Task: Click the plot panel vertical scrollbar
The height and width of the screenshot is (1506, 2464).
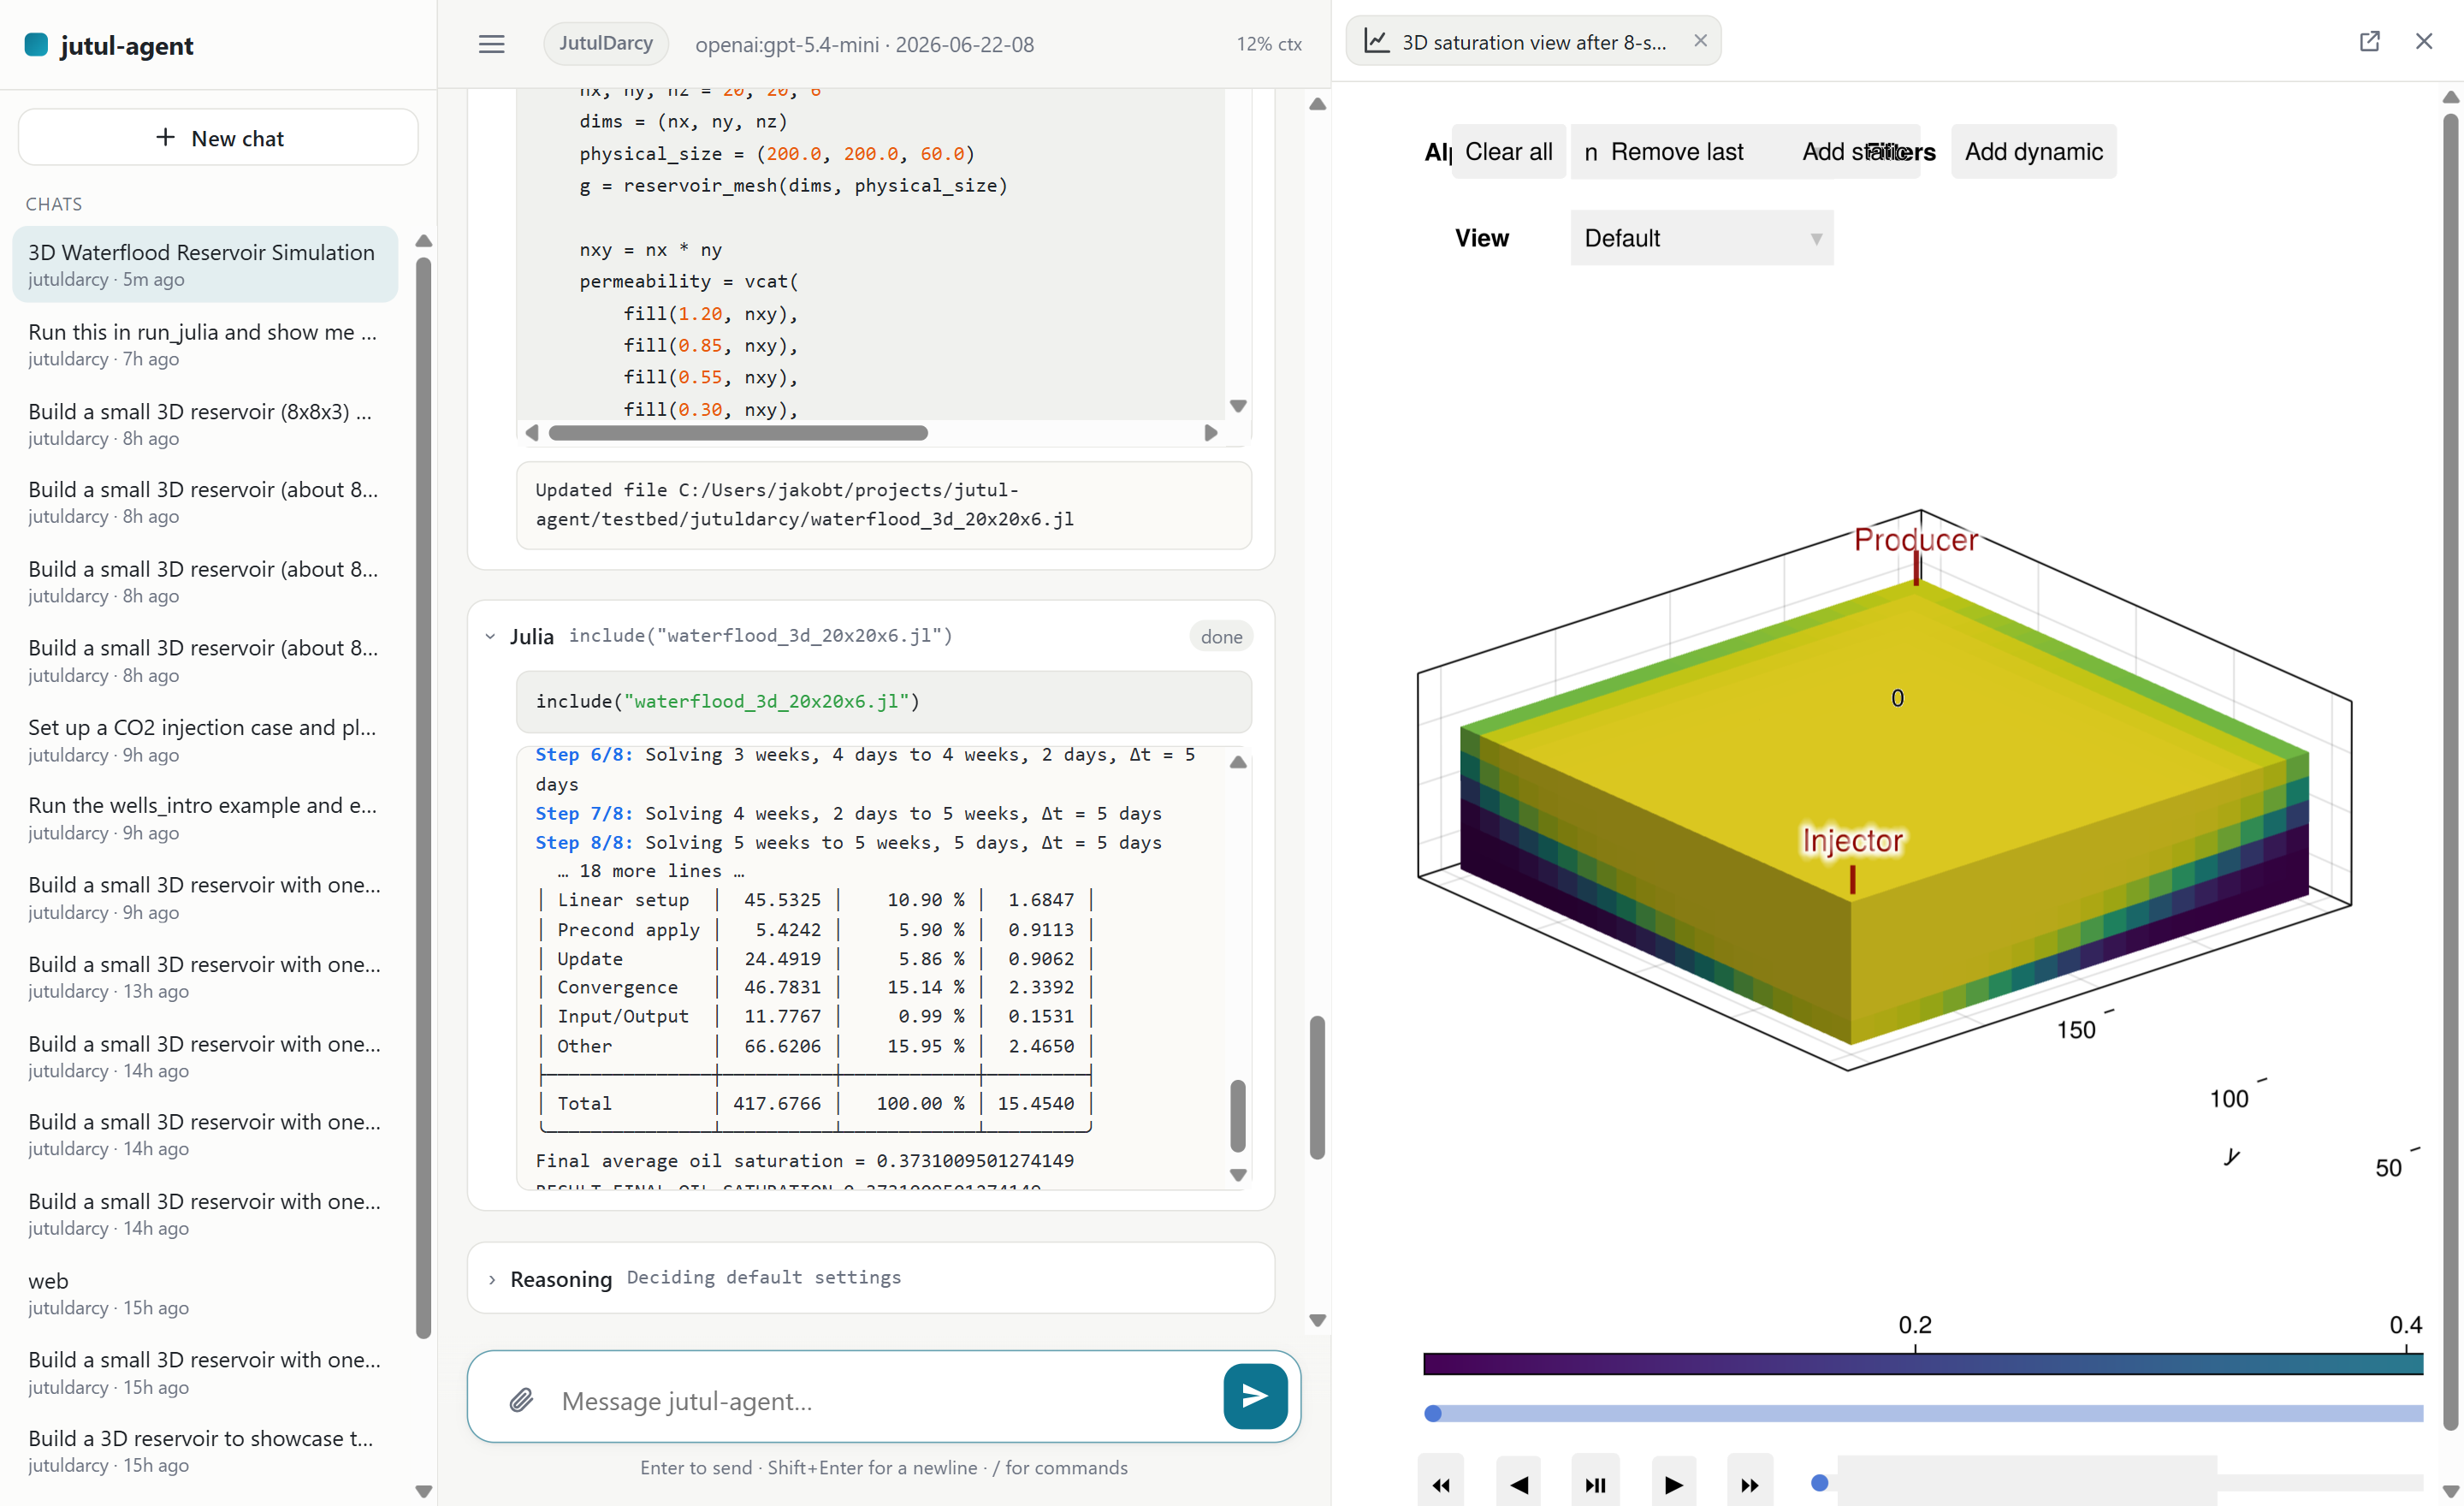Action: [2450, 770]
